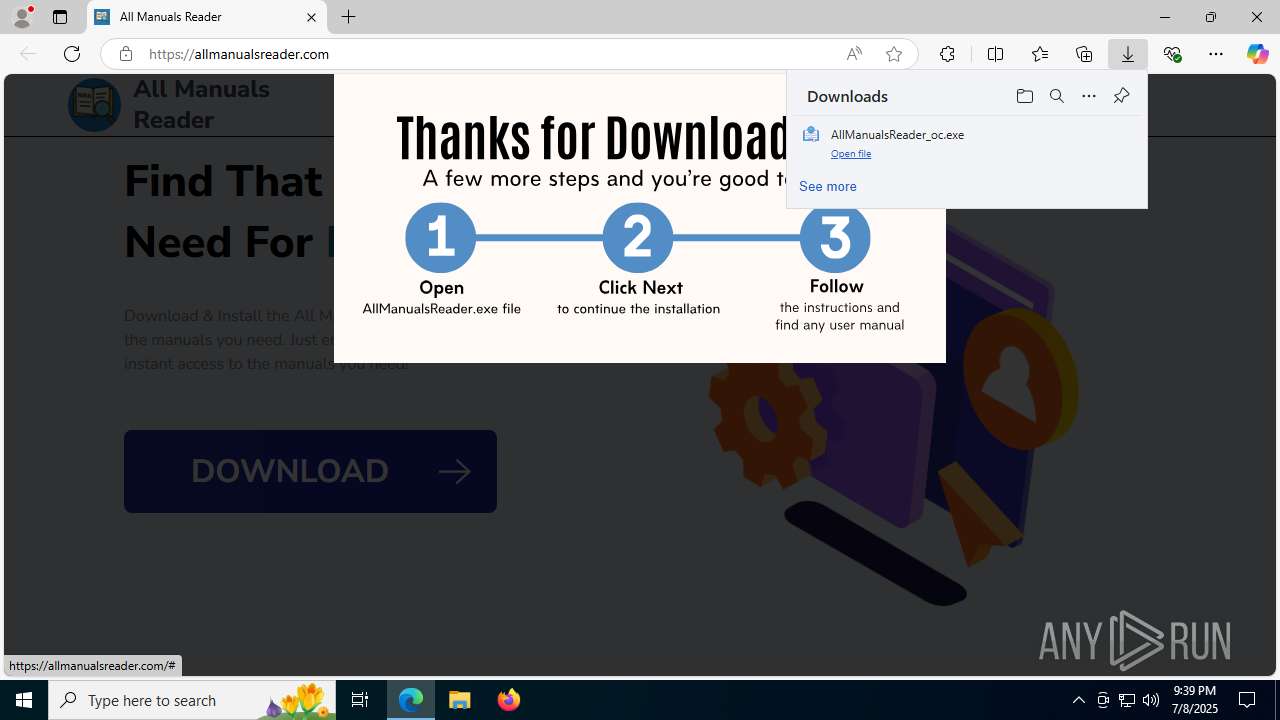Viewport: 1280px width, 720px height.
Task: Toggle the Downloads toolbar button
Action: tap(1128, 54)
